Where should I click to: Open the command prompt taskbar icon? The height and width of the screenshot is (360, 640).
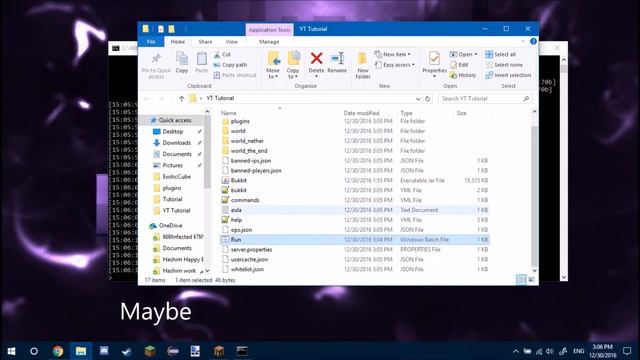[x=242, y=351]
